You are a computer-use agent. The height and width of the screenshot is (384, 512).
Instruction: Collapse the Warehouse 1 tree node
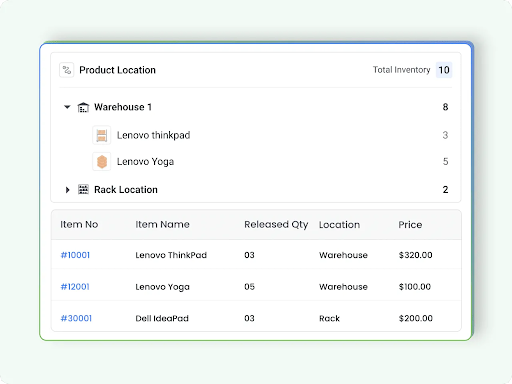(67, 107)
